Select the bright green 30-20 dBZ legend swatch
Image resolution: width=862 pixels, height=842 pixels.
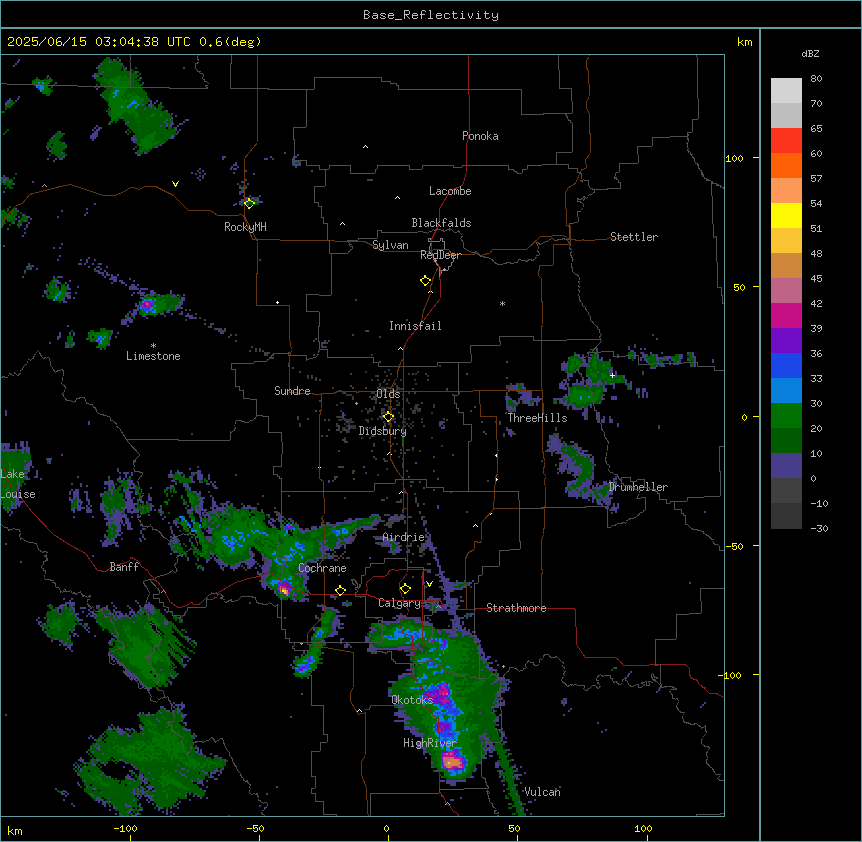(786, 416)
